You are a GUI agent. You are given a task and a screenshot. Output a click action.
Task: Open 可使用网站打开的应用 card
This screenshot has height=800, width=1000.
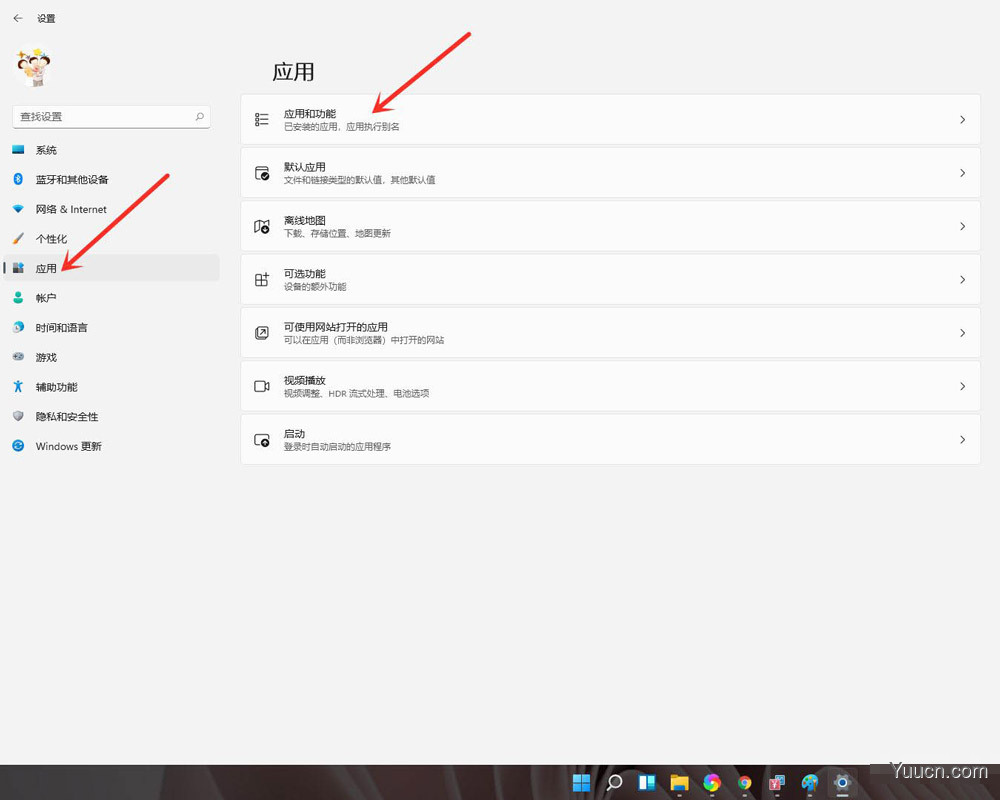tap(610, 332)
